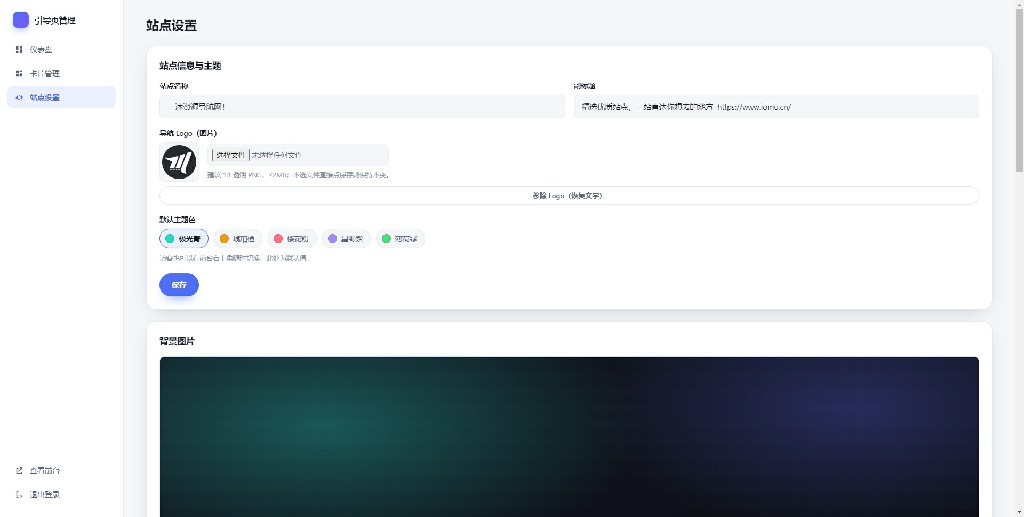Open 查看前台 external link in sidebar
The height and width of the screenshot is (517, 1024).
tap(61, 471)
